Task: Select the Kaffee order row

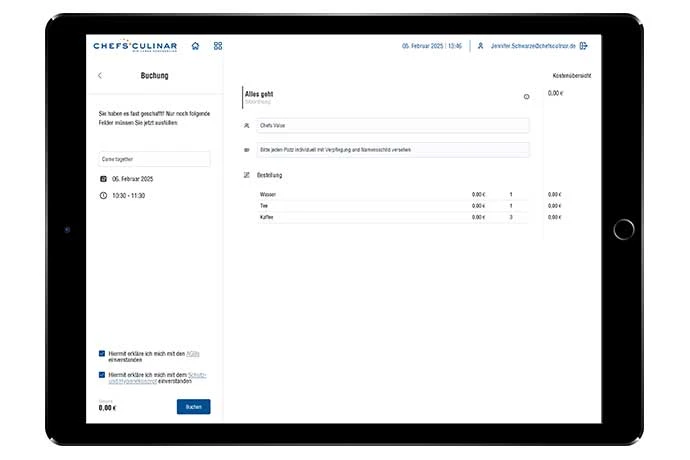Action: pos(390,217)
